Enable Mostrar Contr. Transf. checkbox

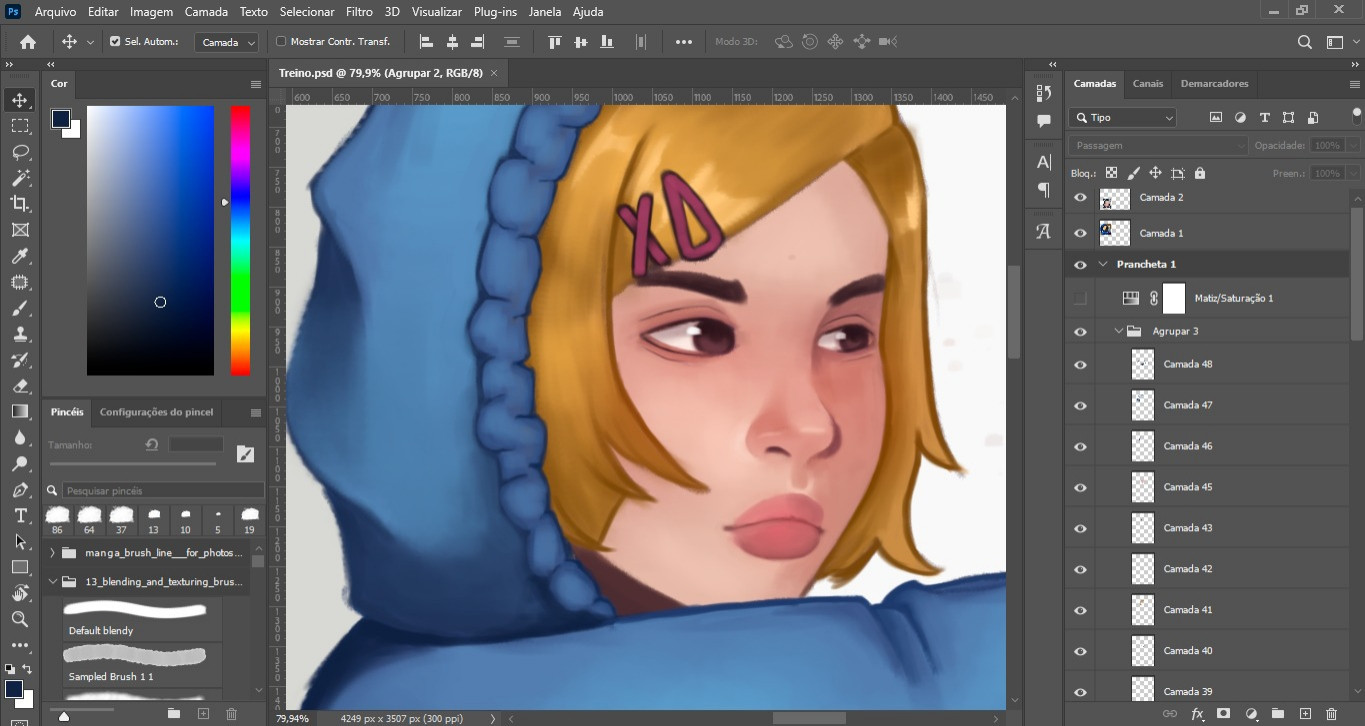point(281,42)
